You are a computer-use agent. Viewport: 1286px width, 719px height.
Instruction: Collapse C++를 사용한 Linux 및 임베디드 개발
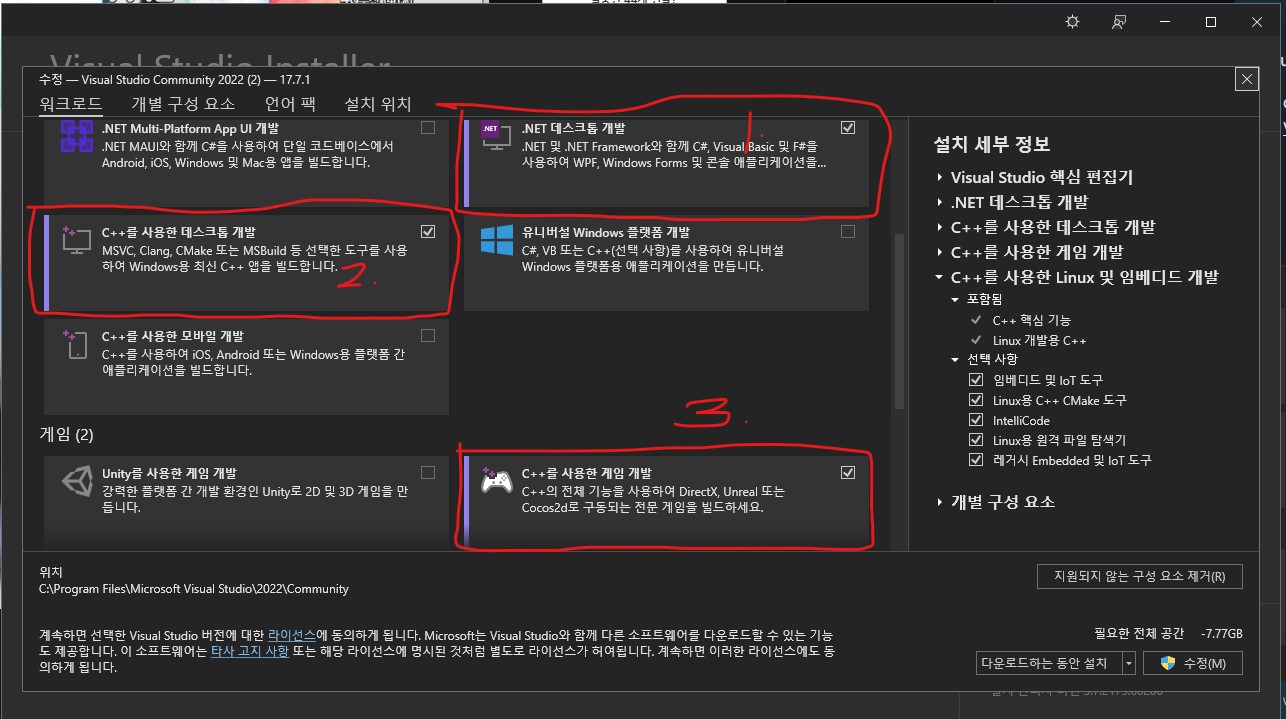point(940,277)
